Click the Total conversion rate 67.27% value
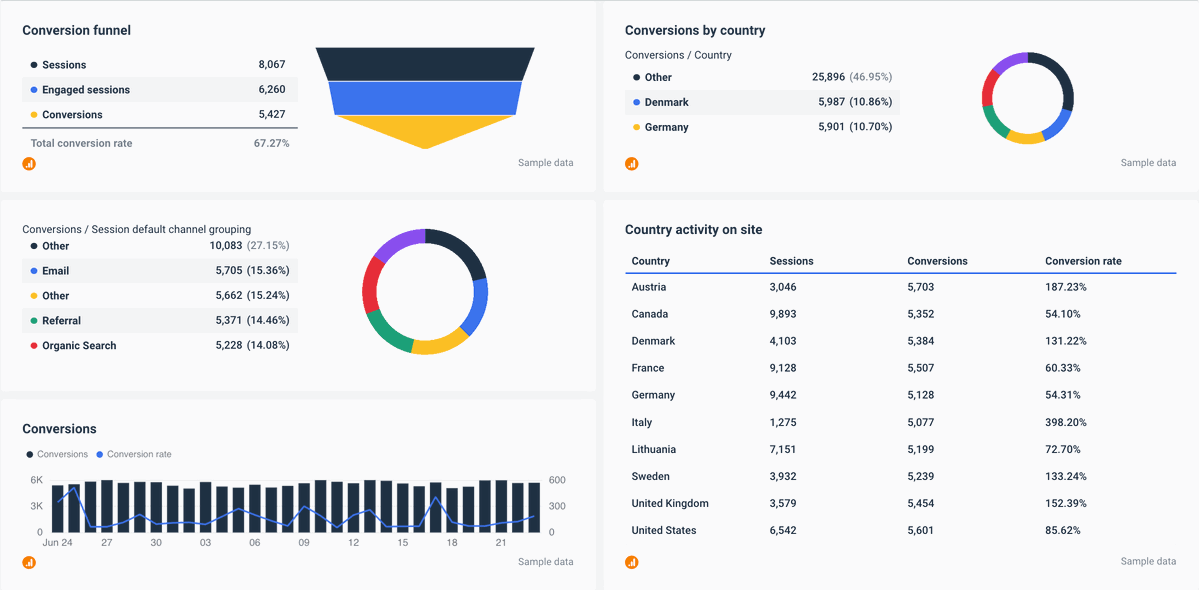The width and height of the screenshot is (1199, 590). [271, 143]
